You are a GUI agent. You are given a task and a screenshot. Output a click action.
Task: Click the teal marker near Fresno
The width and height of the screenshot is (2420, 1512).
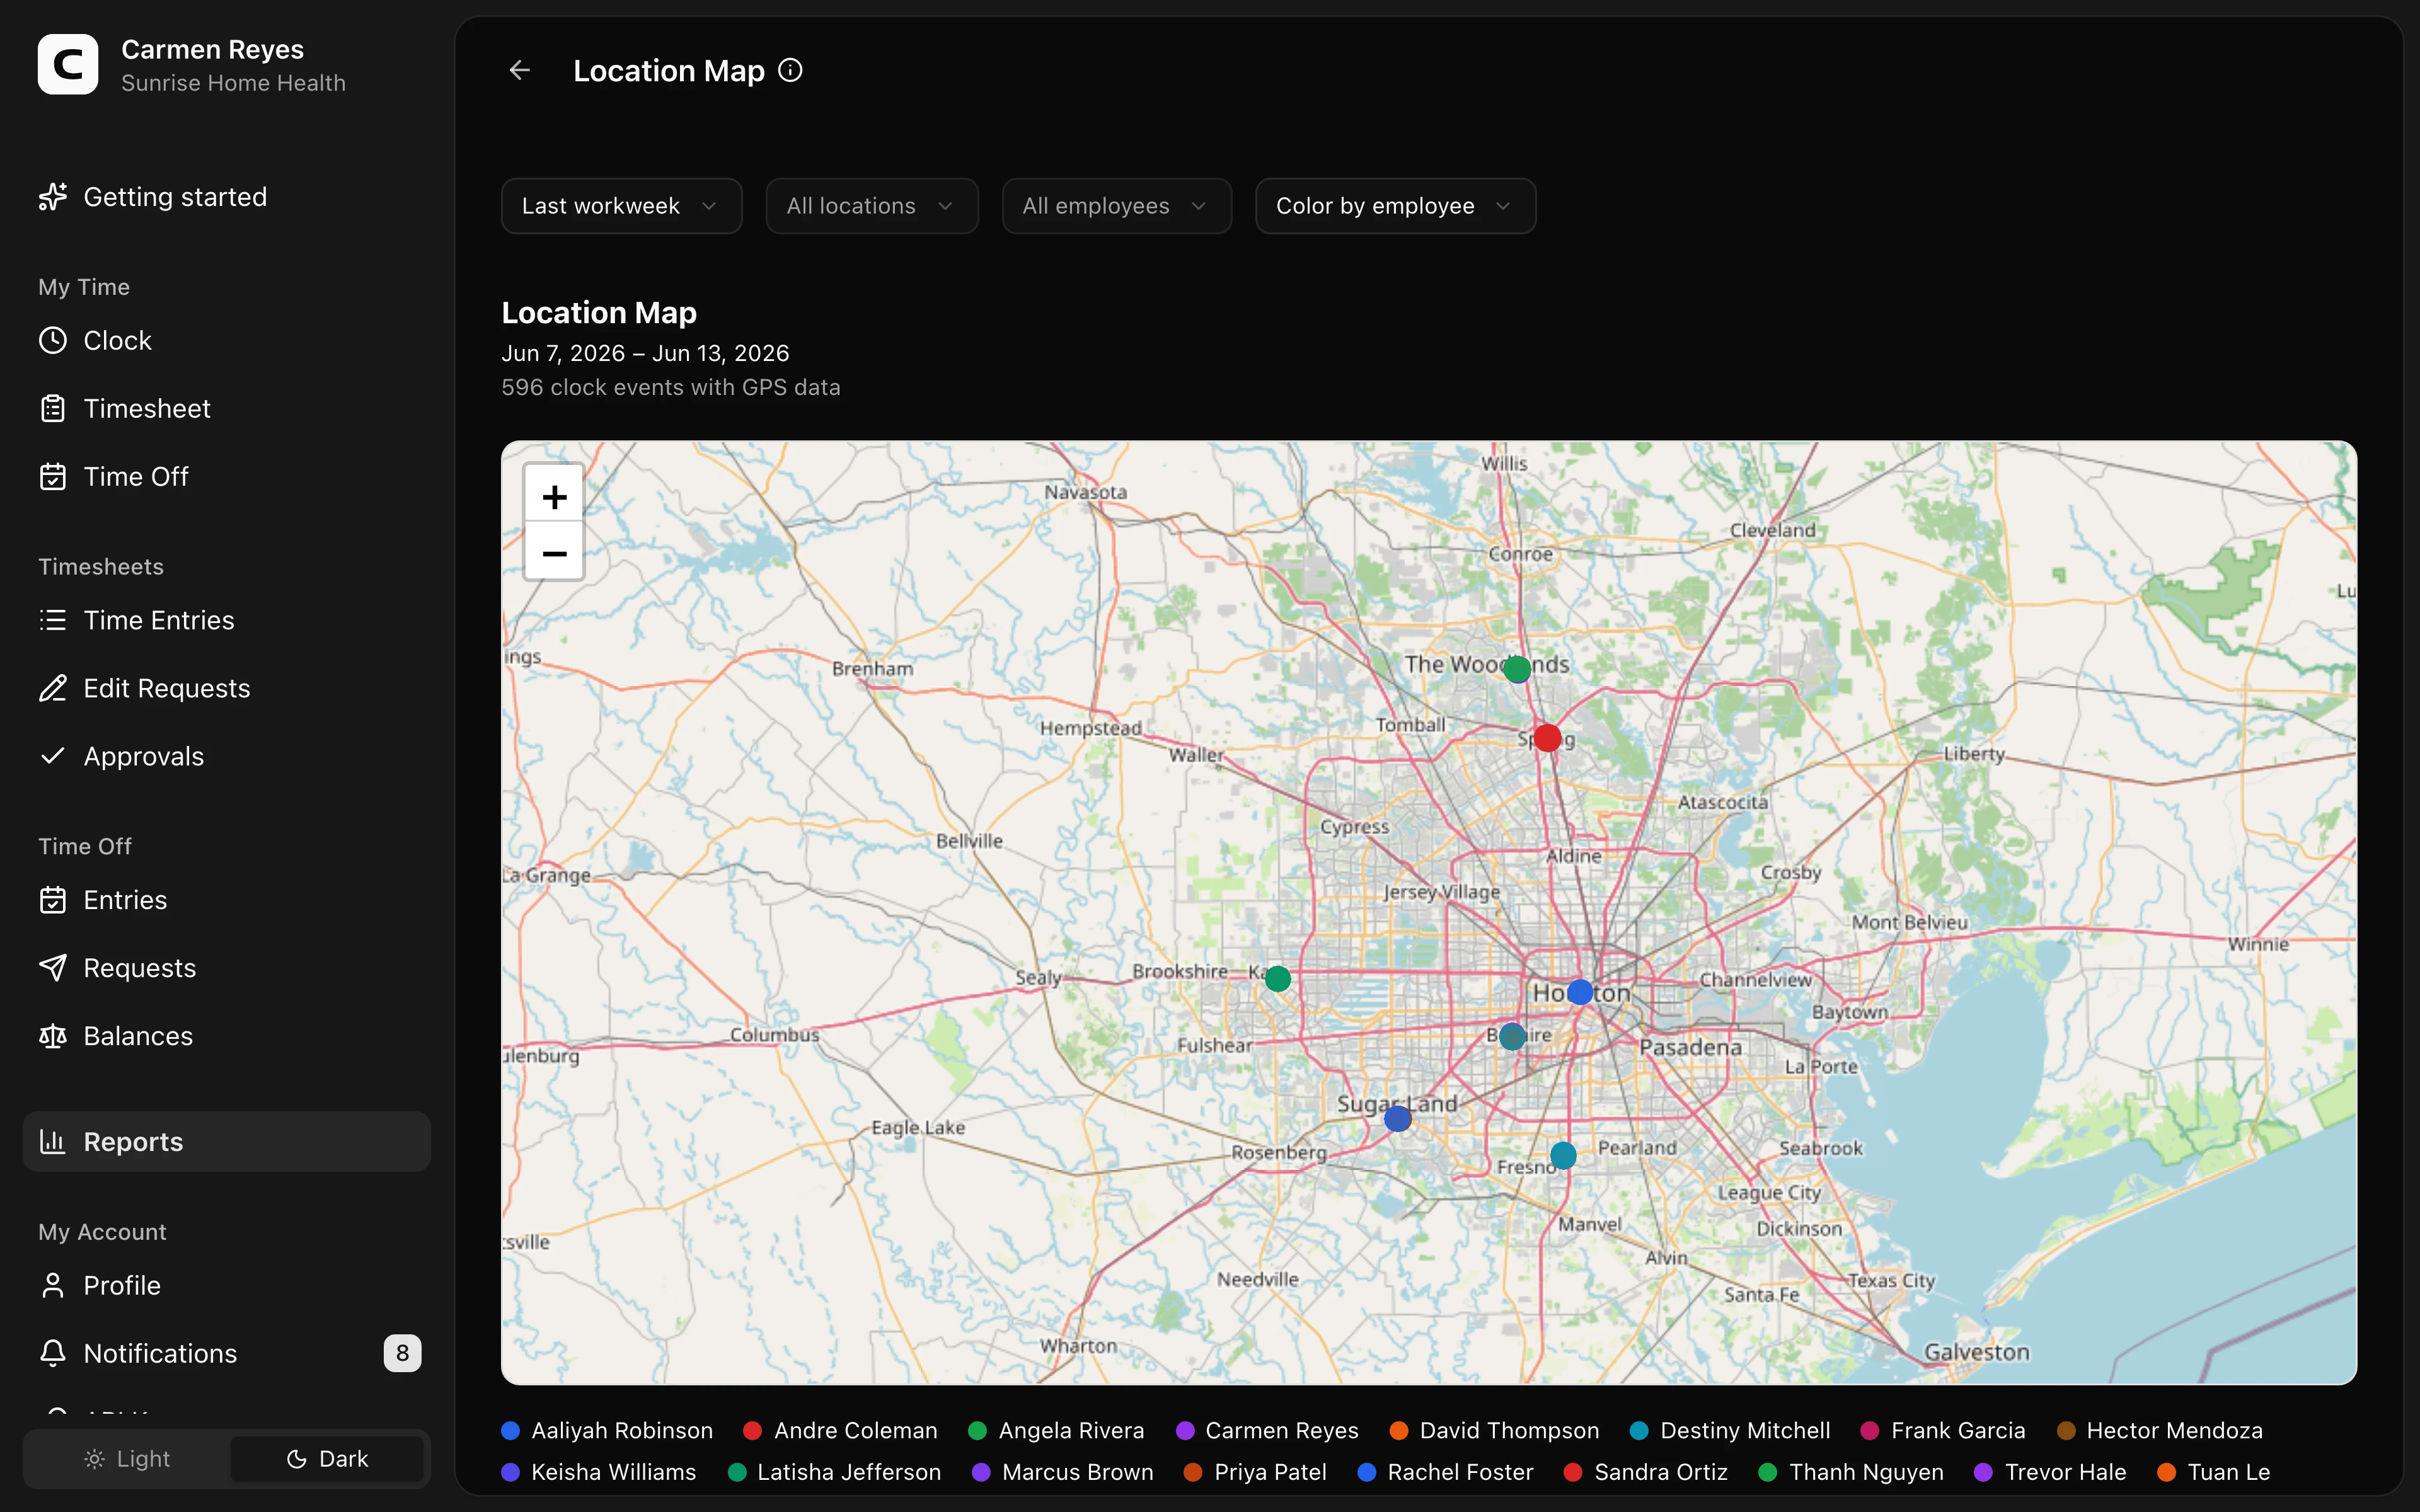click(1563, 1156)
